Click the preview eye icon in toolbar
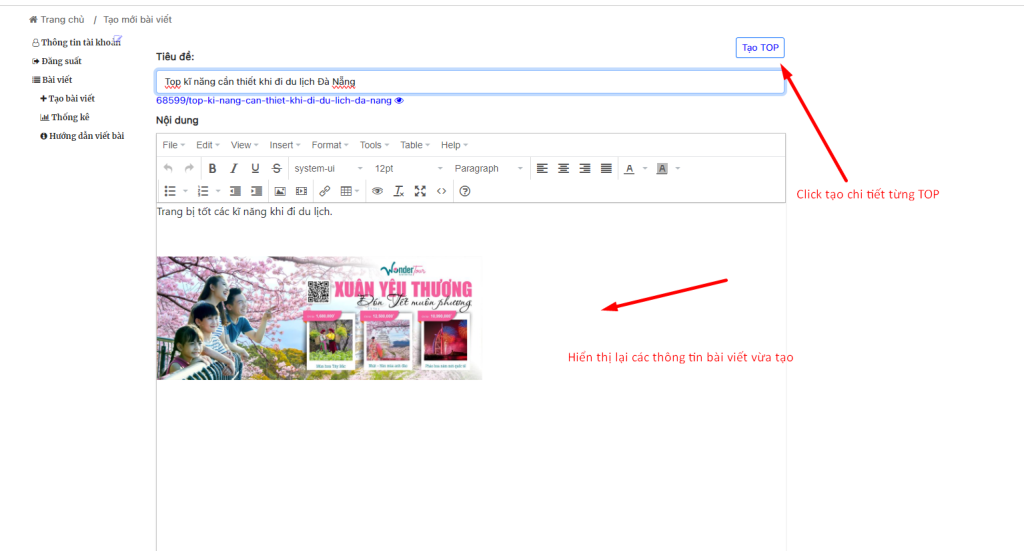 tap(378, 191)
